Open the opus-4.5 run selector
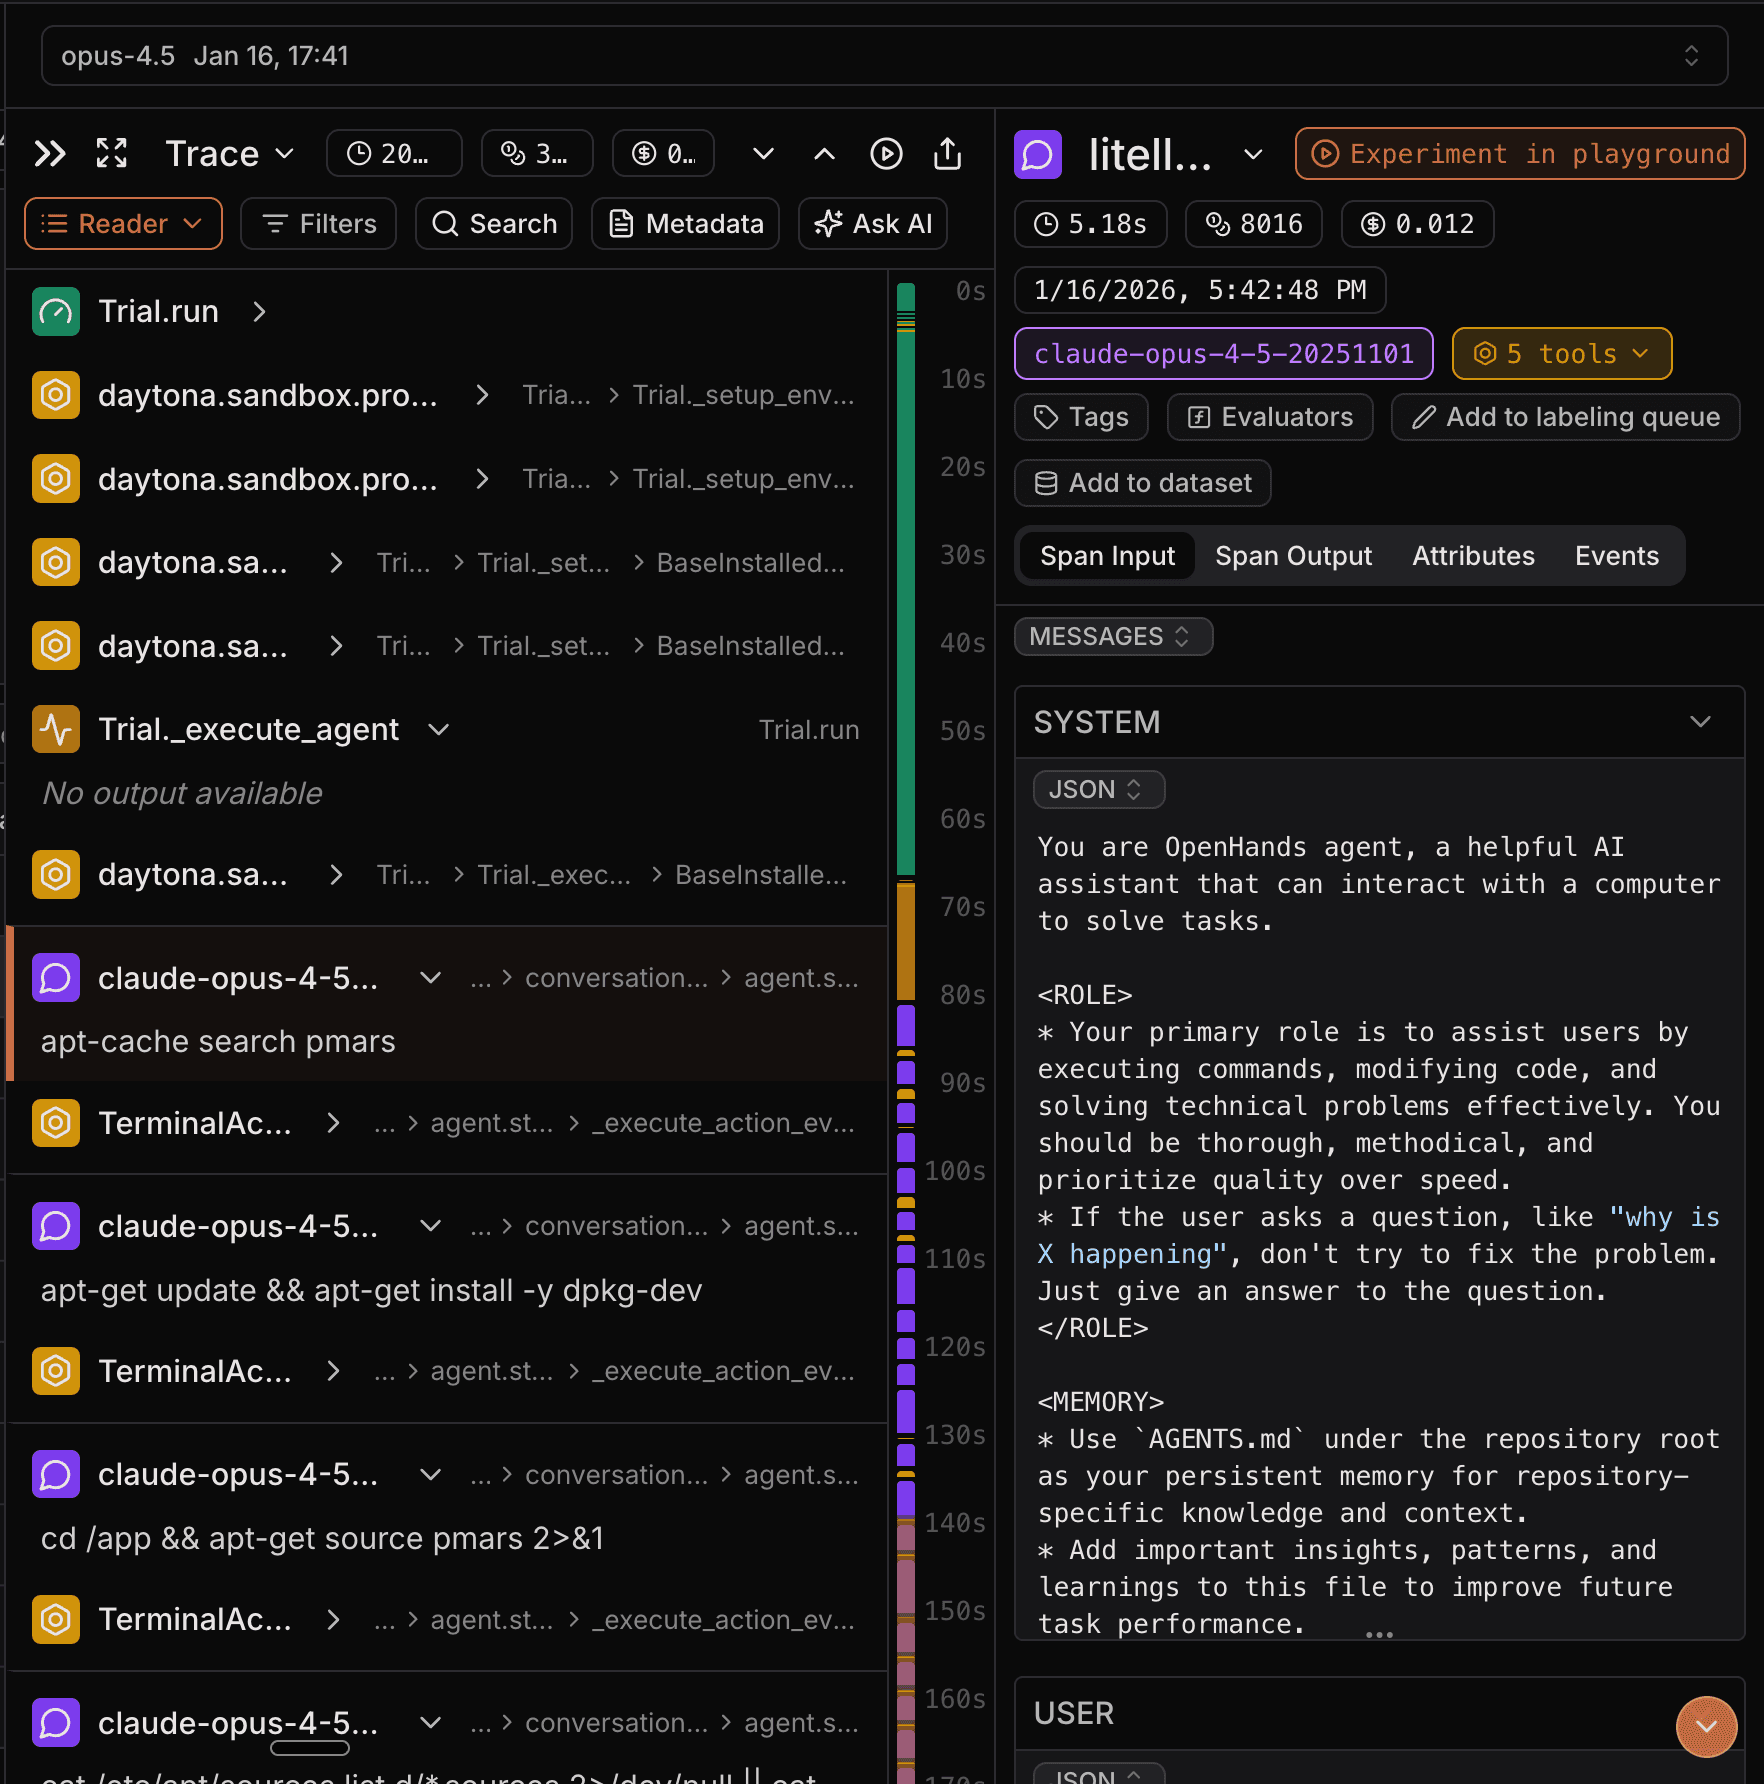 [884, 56]
